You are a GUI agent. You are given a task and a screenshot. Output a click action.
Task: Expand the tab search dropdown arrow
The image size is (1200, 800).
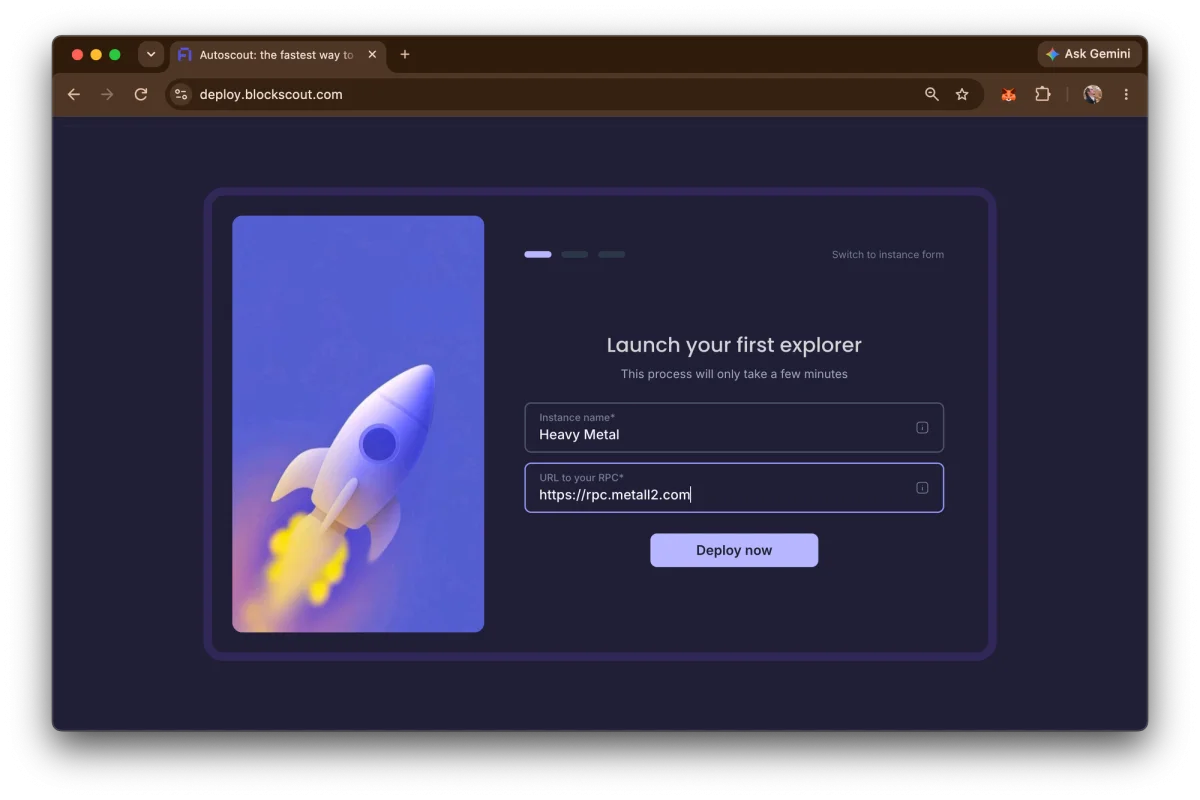tap(151, 54)
